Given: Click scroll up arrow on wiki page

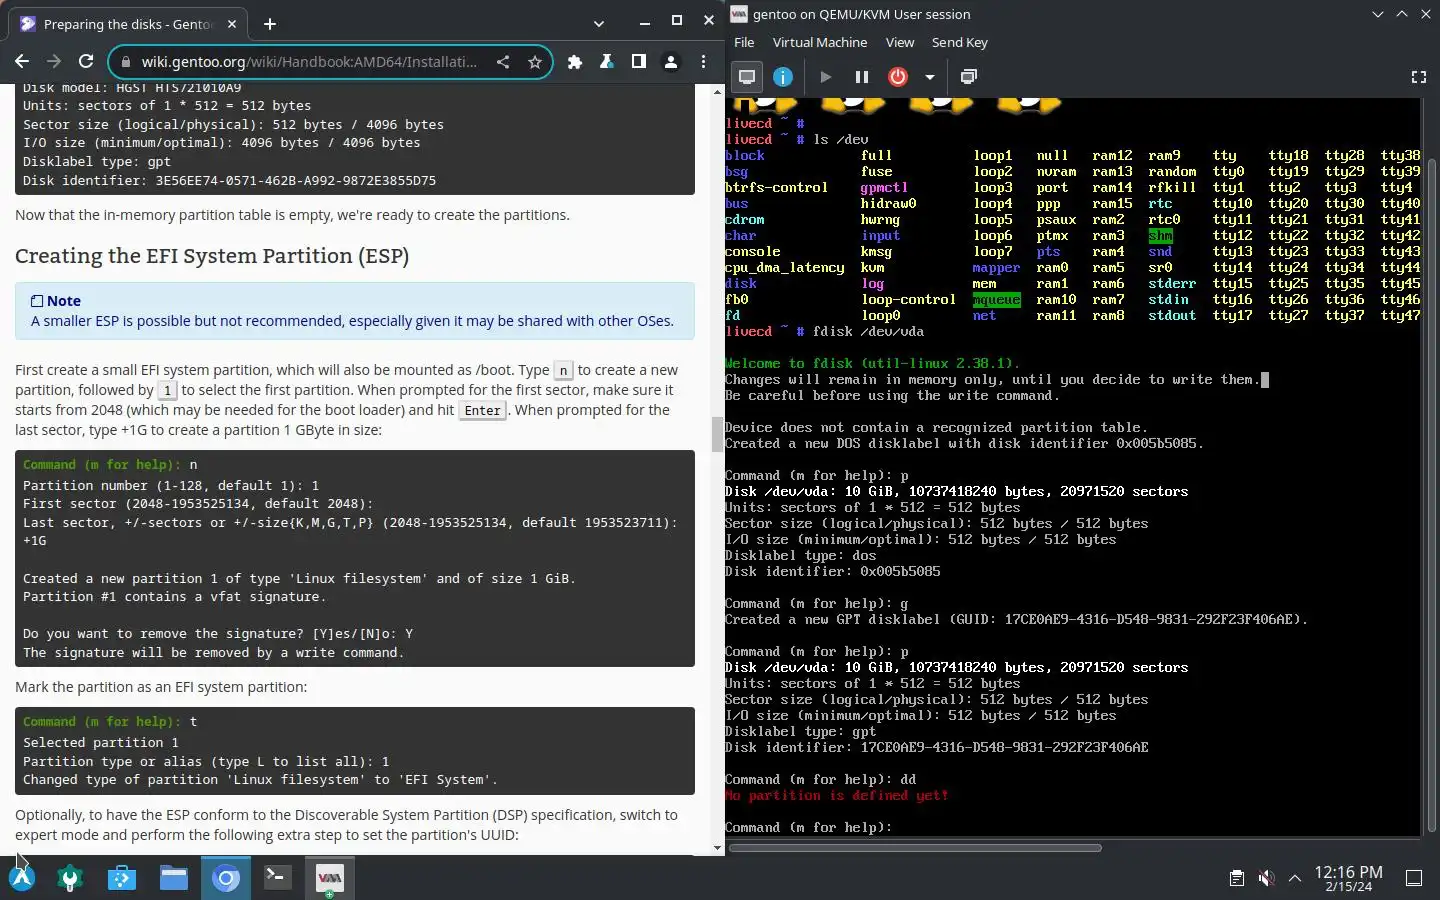Looking at the screenshot, I should tap(717, 90).
